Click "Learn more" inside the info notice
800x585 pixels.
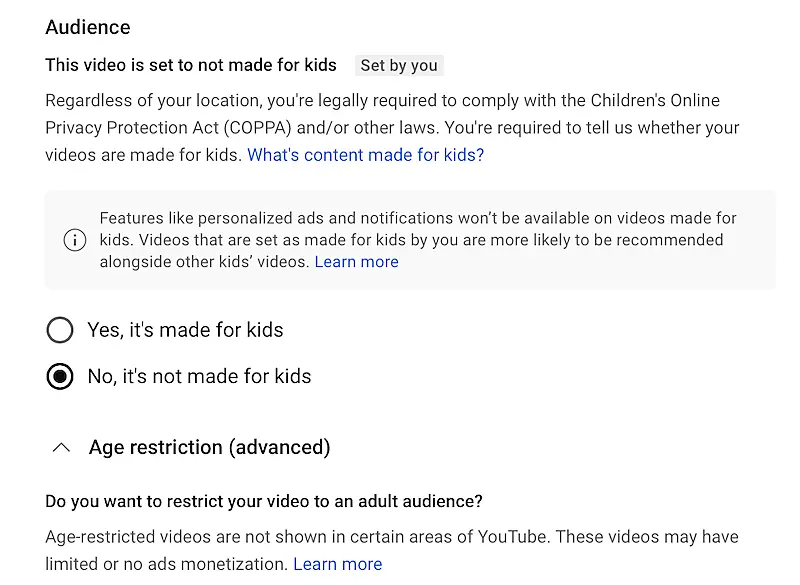tap(356, 262)
